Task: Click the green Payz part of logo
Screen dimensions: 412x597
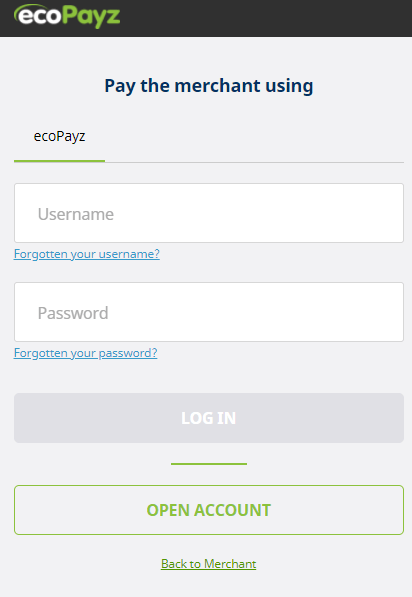Action: (x=91, y=18)
